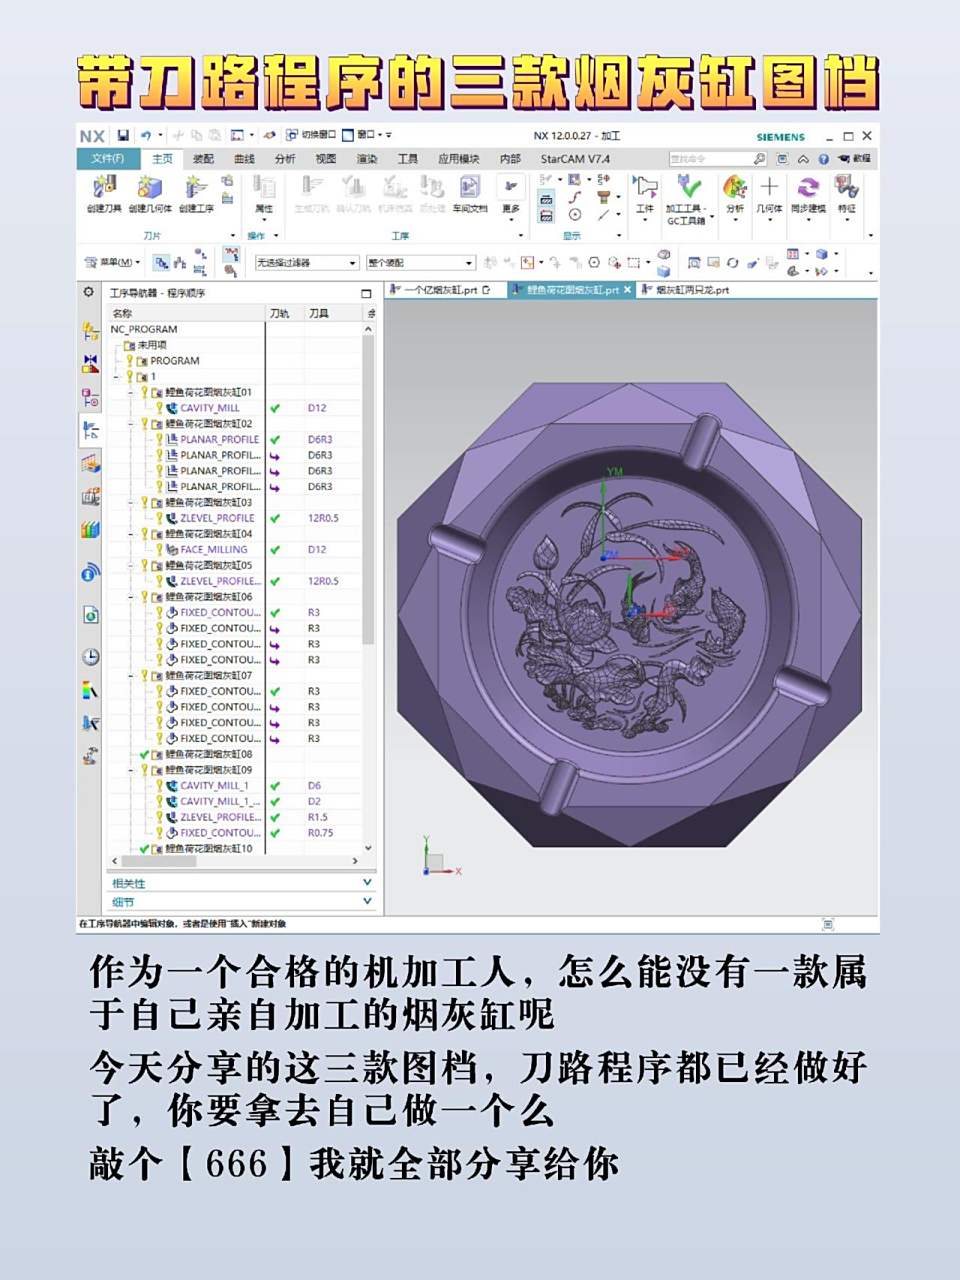Open the 整个装配 selection scope dropdown
960x1280 pixels.
click(x=420, y=263)
